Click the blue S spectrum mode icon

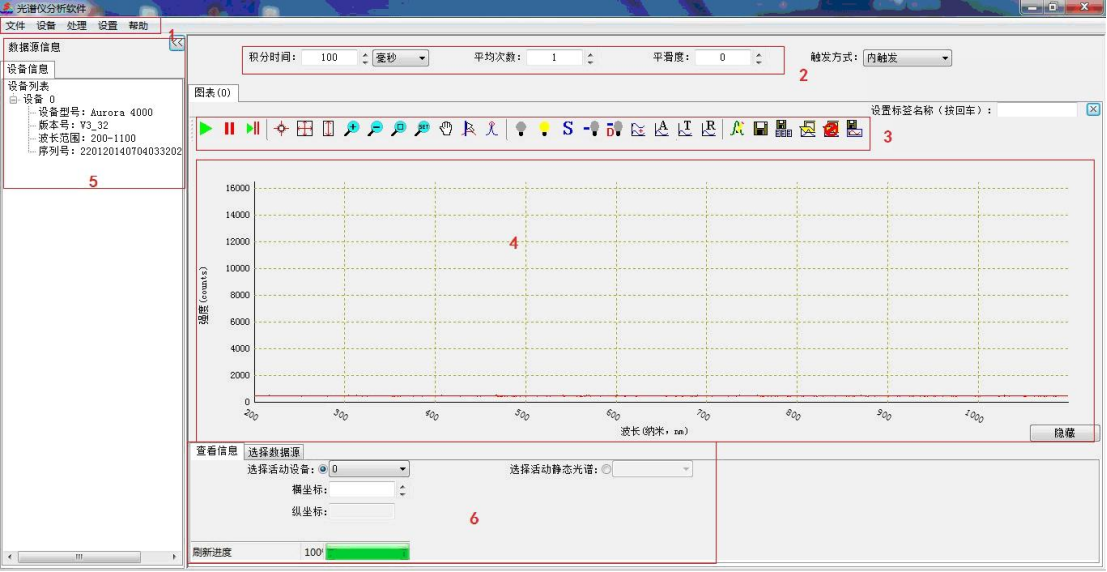coord(567,129)
